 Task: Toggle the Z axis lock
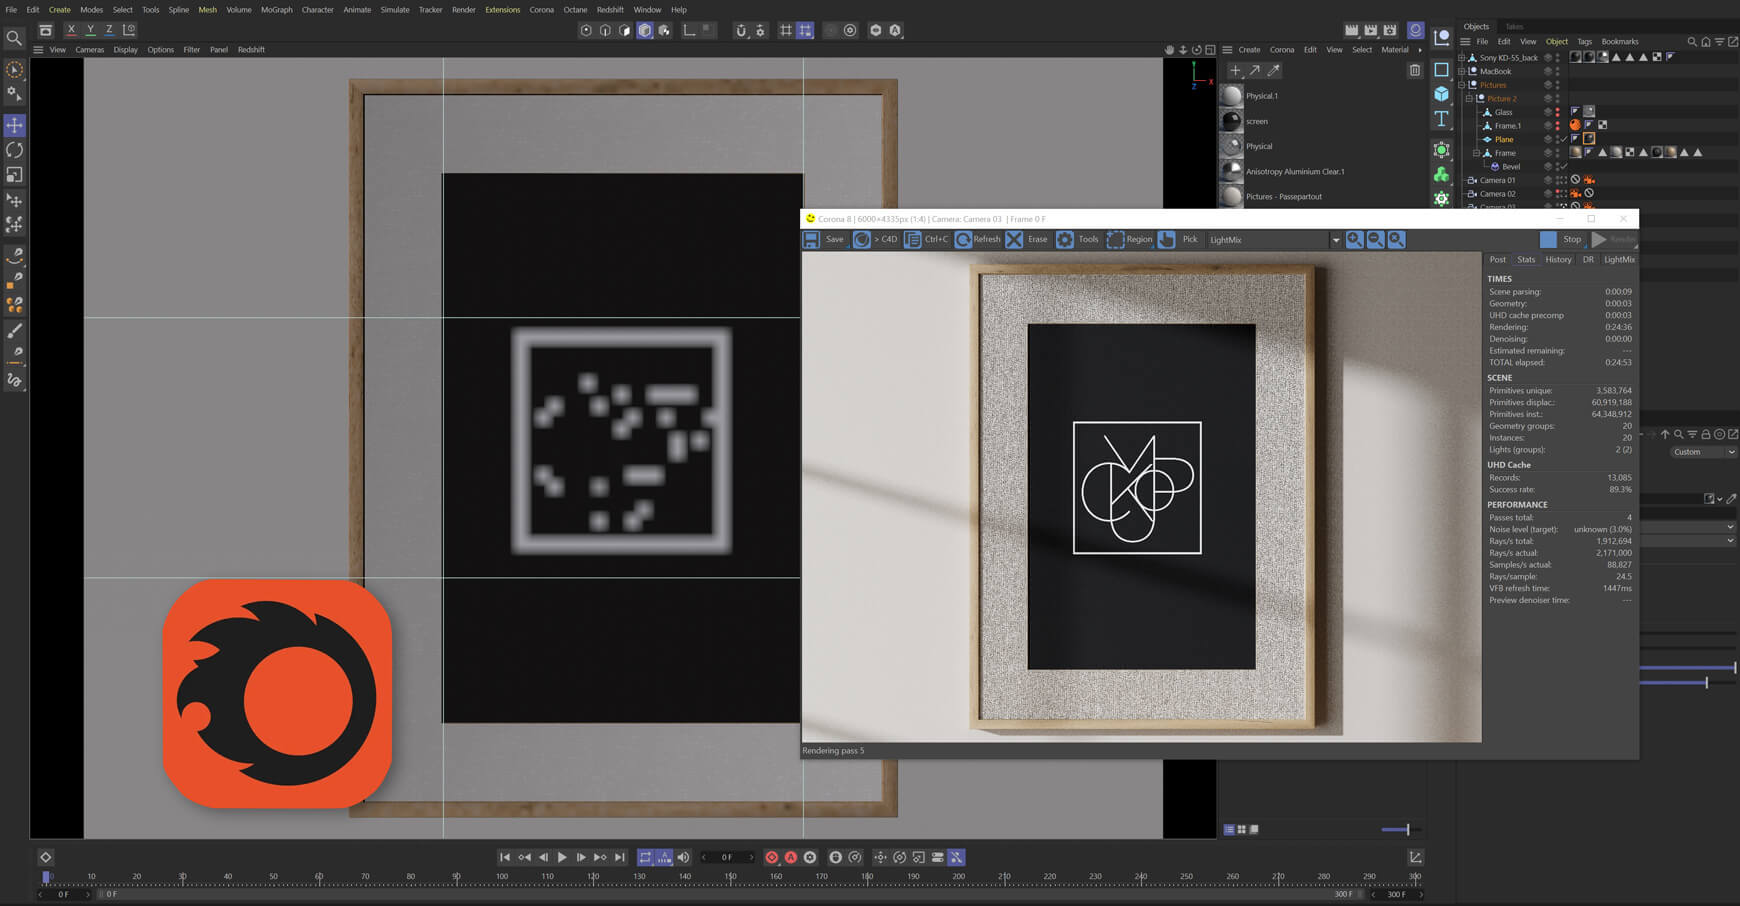[x=109, y=30]
